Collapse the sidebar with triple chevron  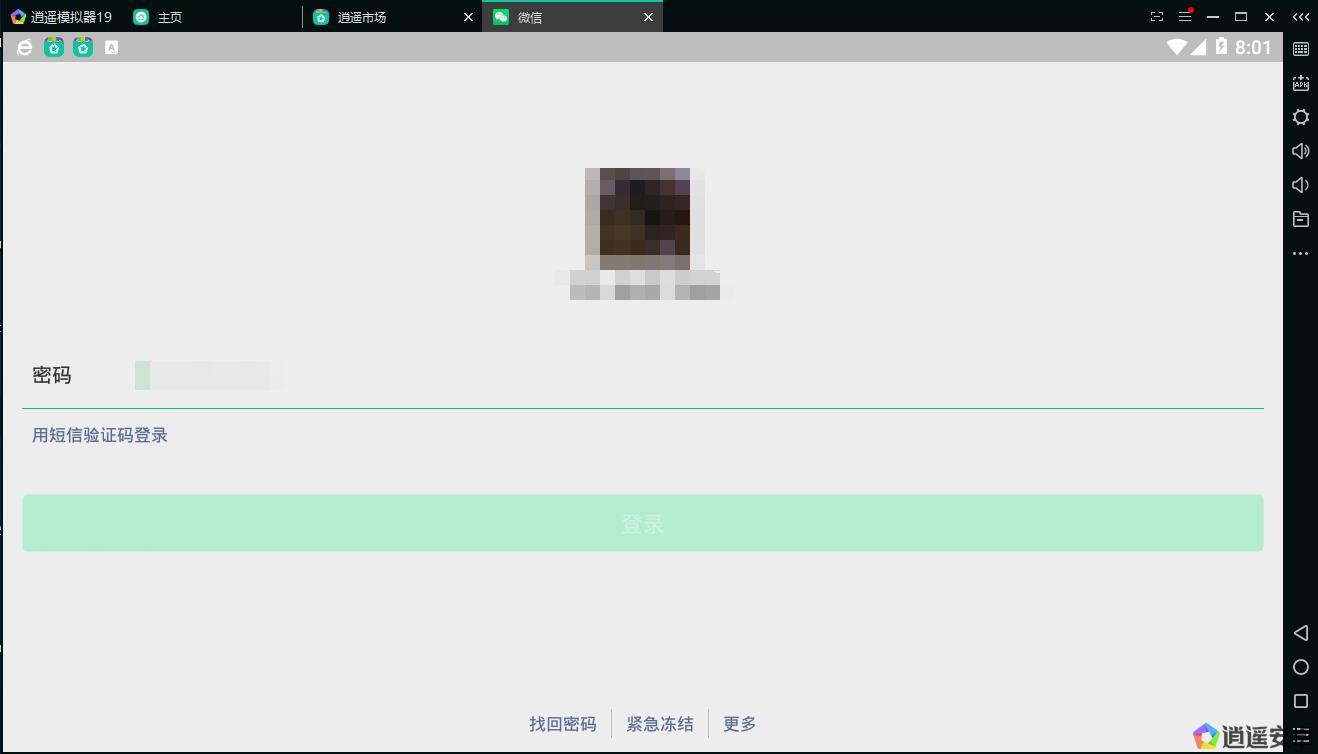(1300, 17)
